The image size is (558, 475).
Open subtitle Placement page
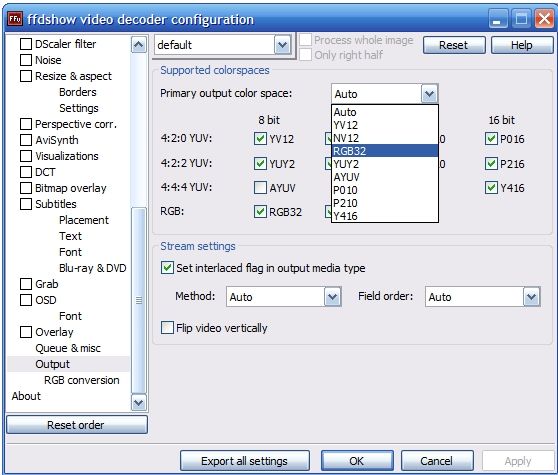click(84, 220)
